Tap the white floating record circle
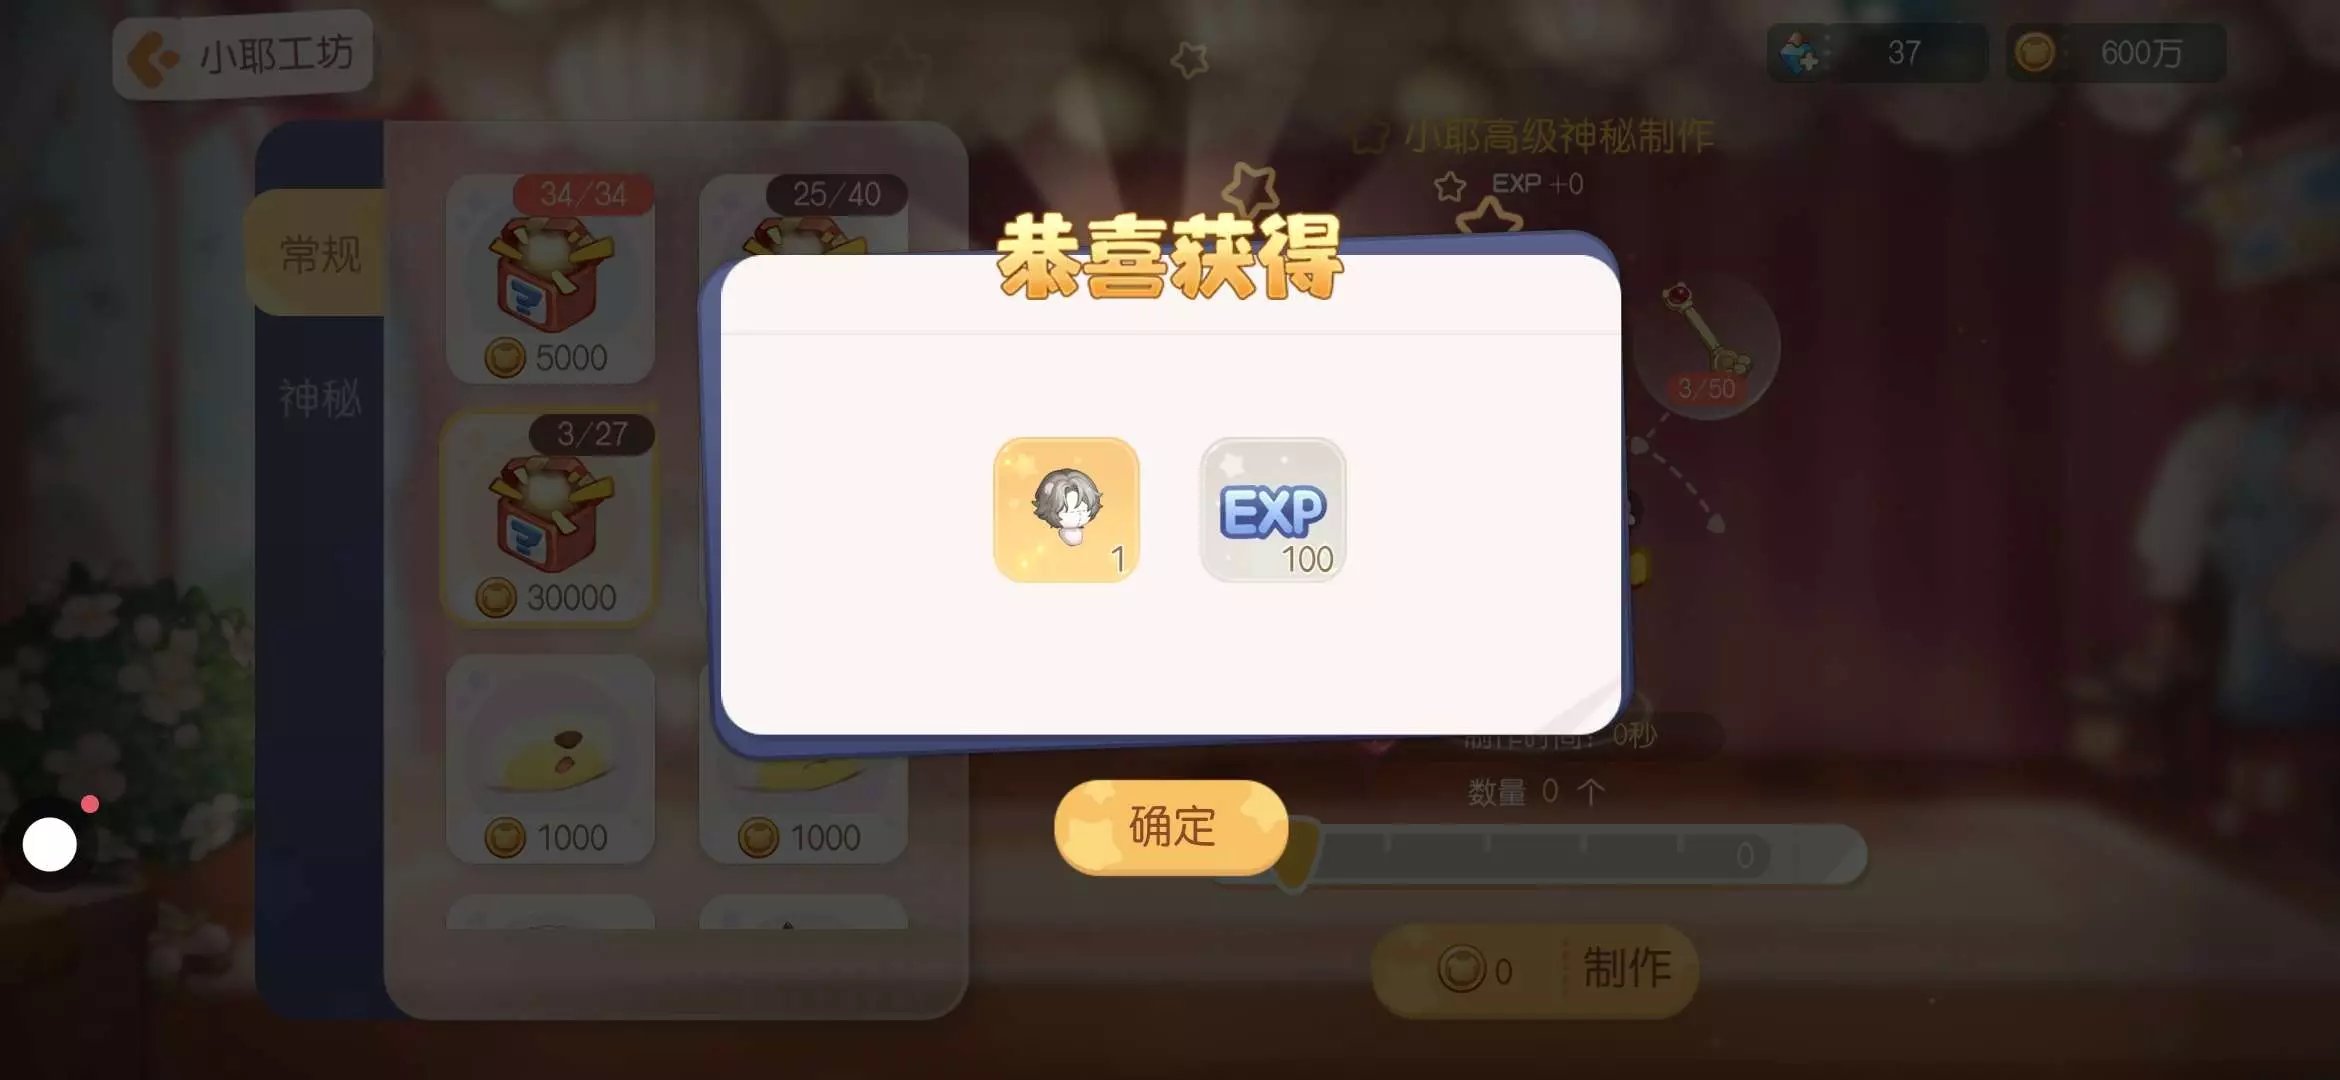 pyautogui.click(x=50, y=845)
